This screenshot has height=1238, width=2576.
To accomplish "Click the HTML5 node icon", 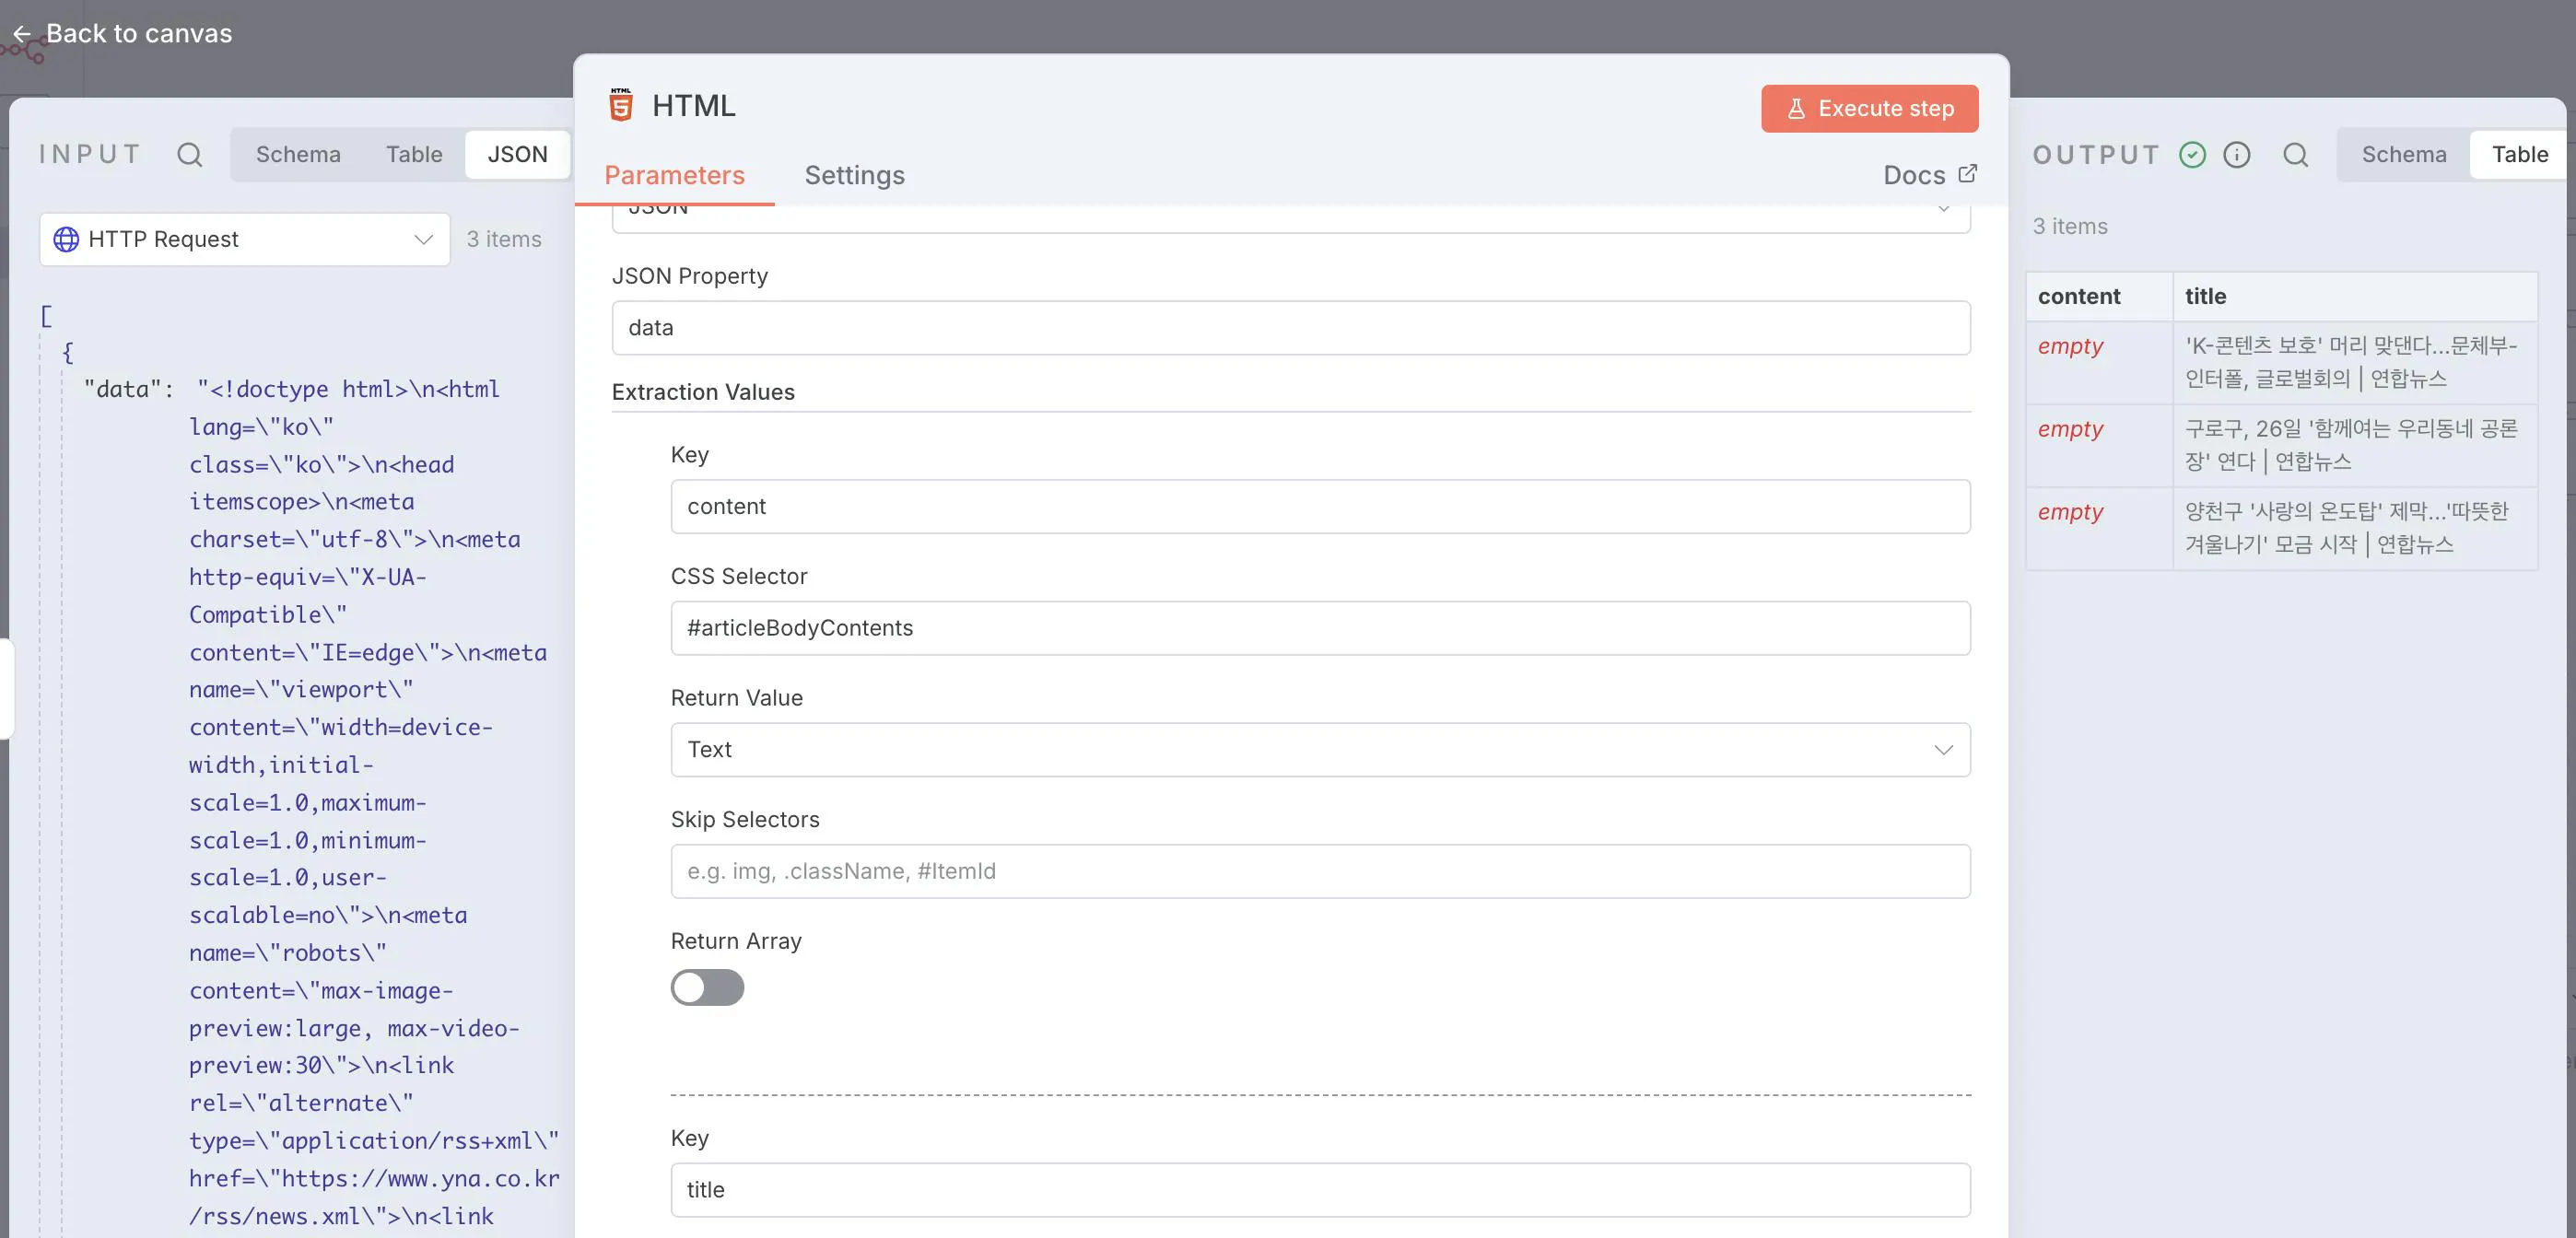I will (621, 105).
